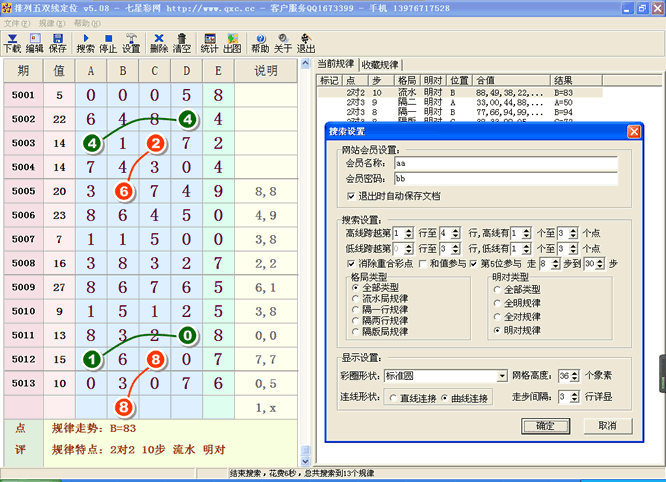Click the 关于 about toolbar icon

coord(283,44)
